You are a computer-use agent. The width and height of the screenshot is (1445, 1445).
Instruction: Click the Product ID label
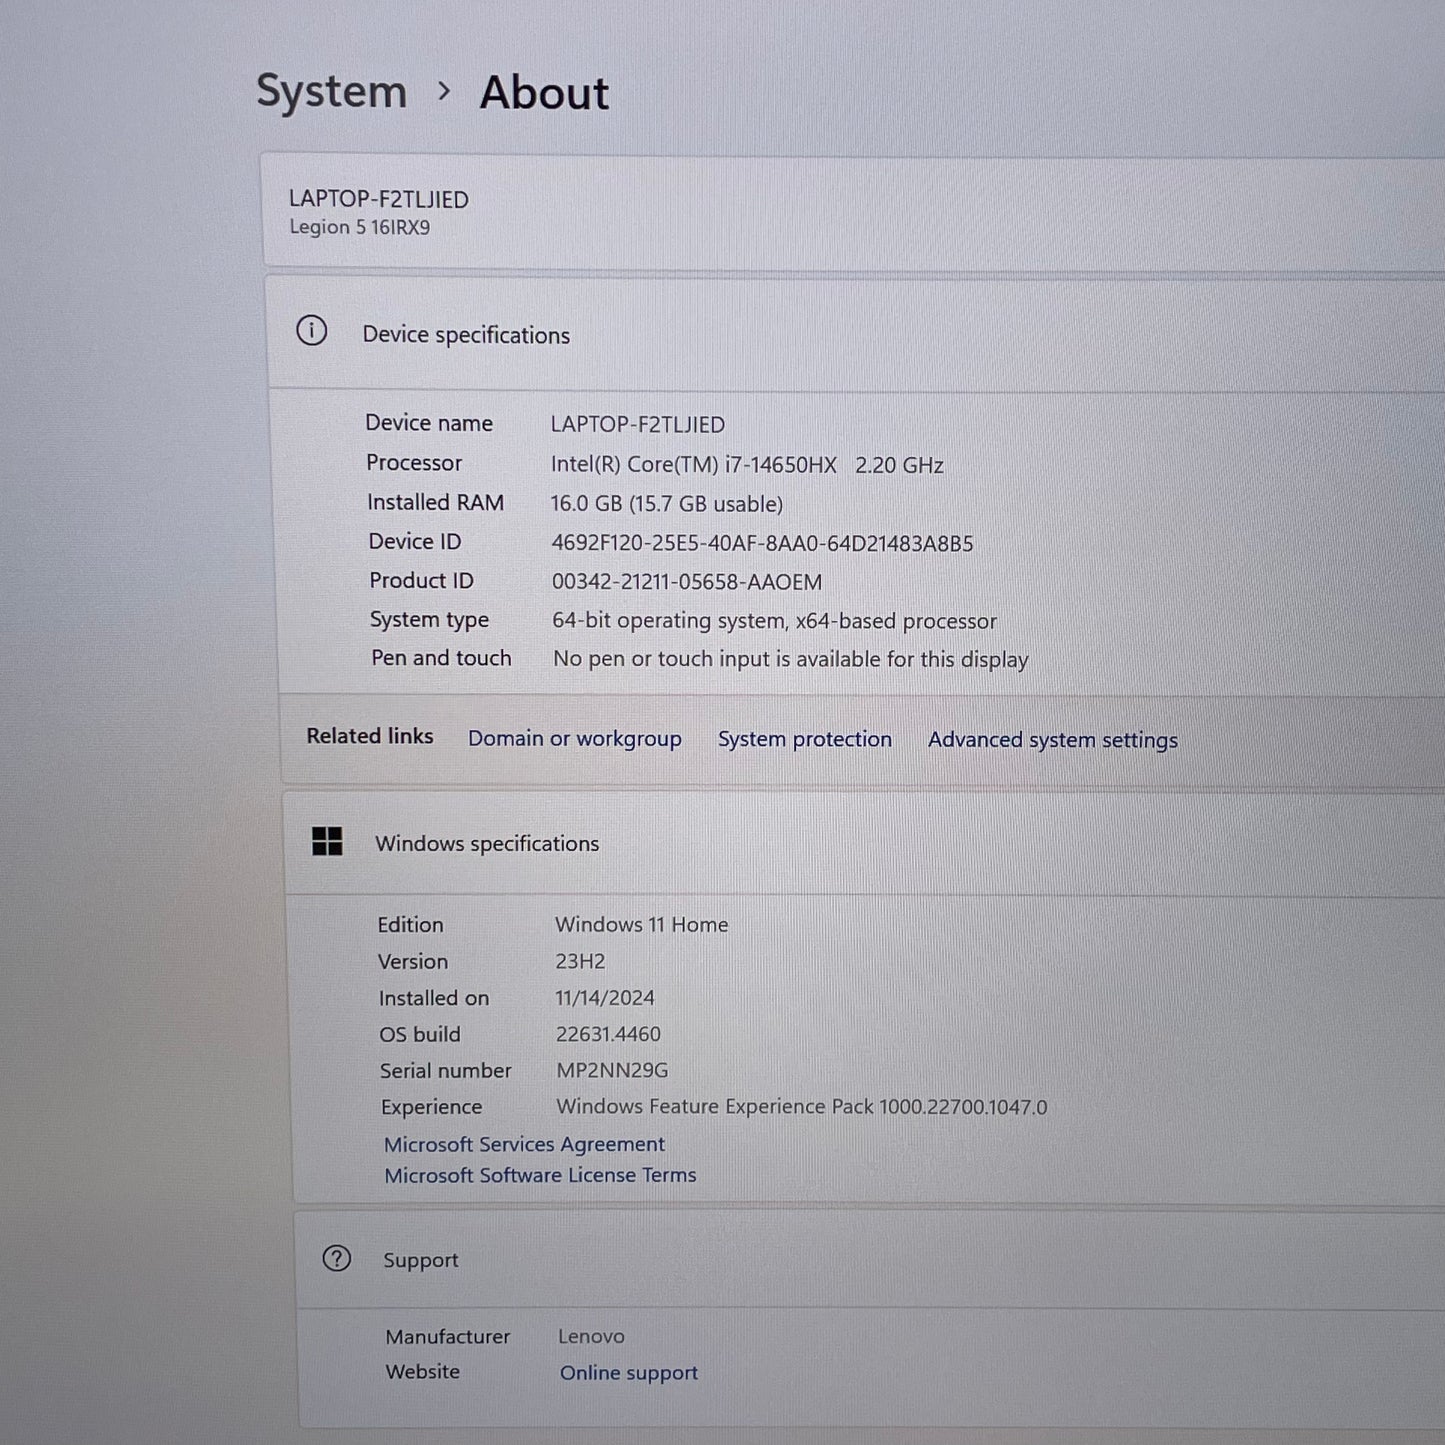[421, 581]
